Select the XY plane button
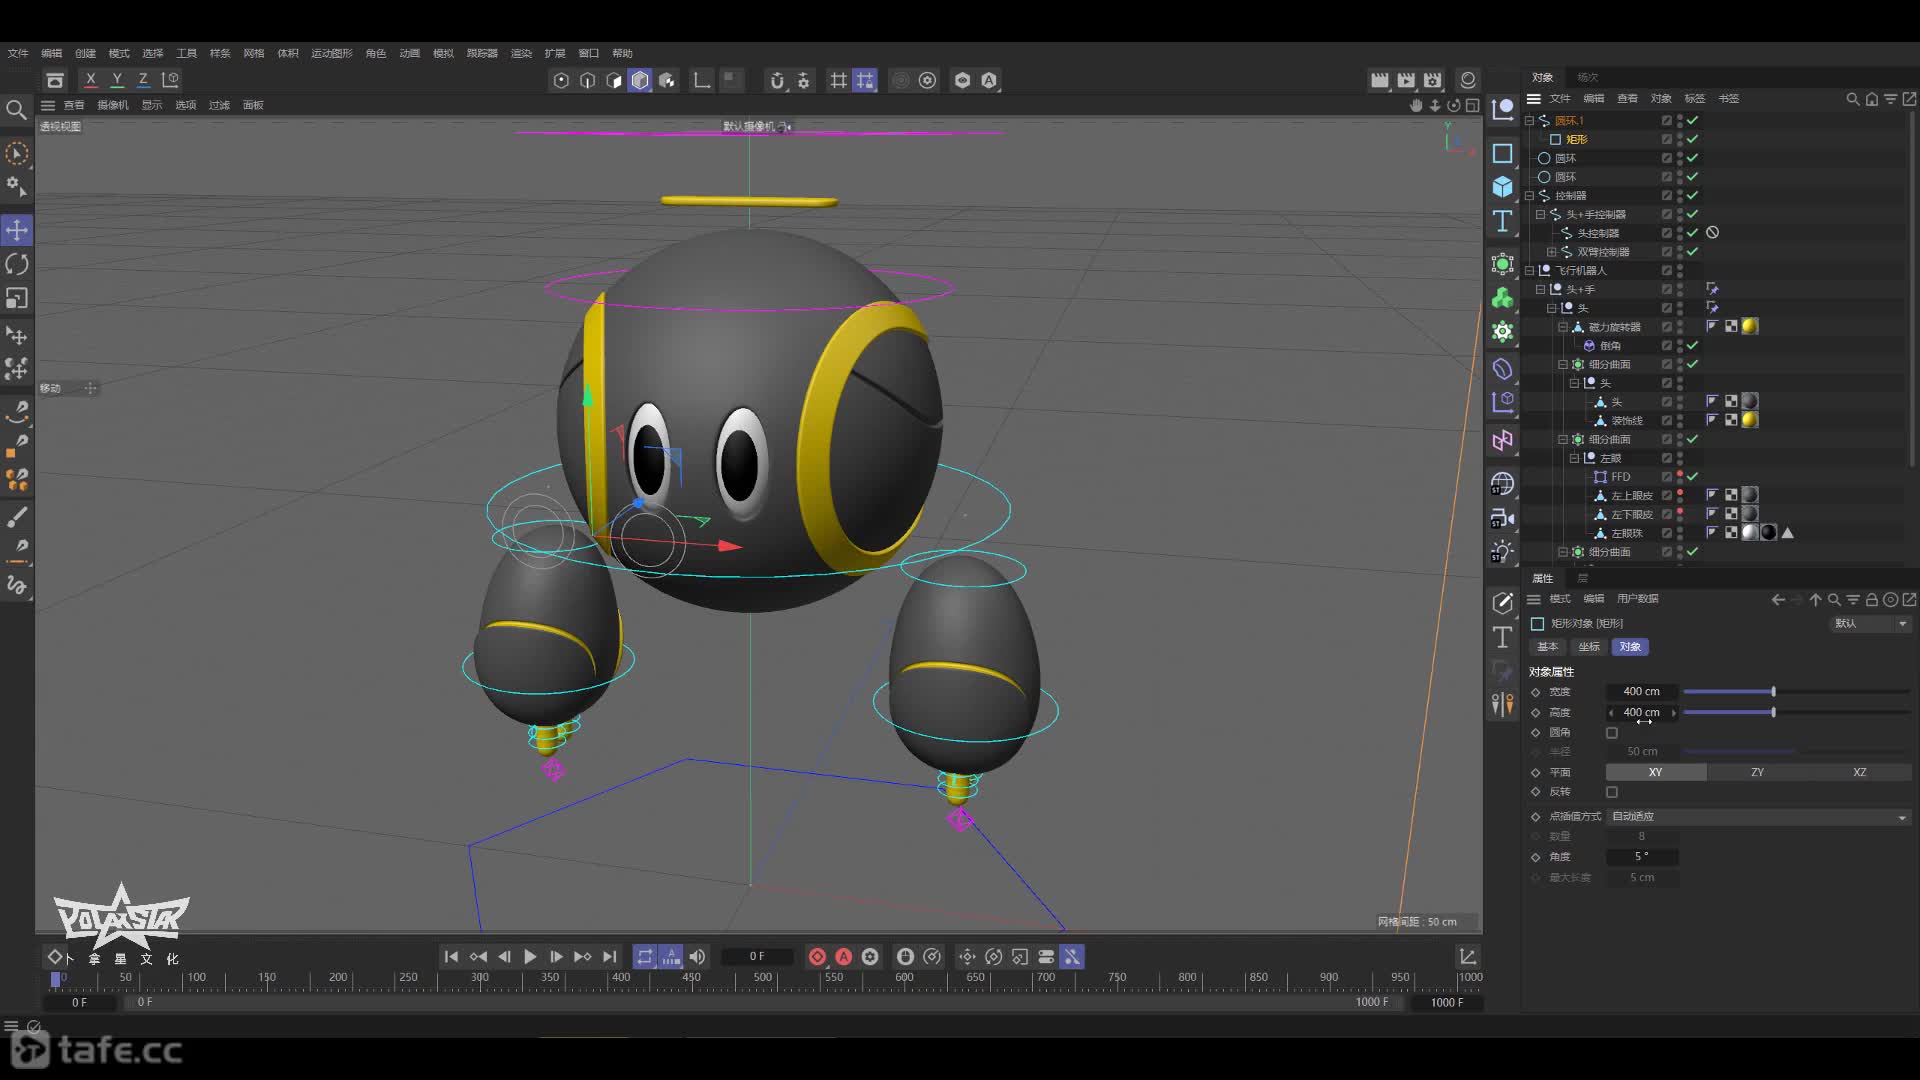The image size is (1920, 1080). [x=1656, y=773]
